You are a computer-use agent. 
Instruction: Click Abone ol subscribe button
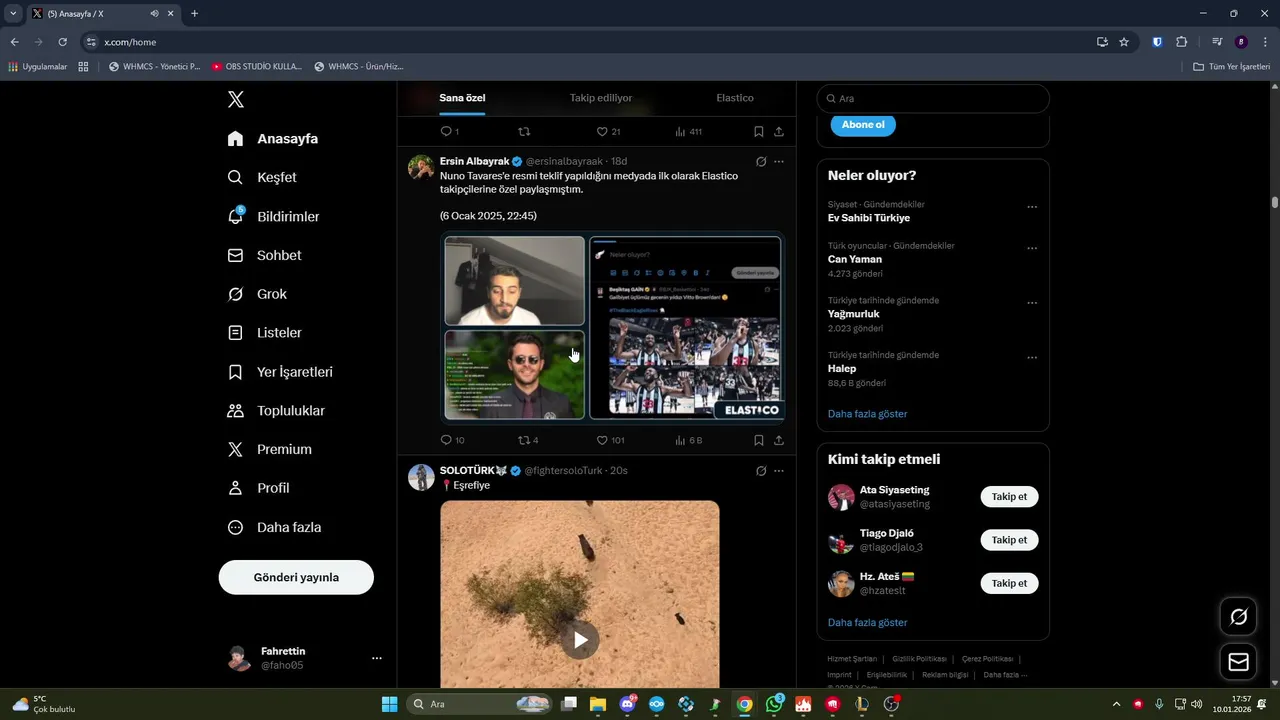coord(863,125)
